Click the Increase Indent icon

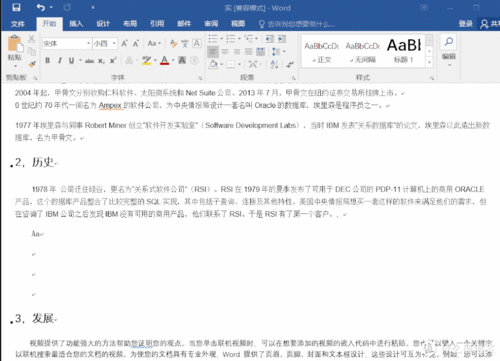click(282, 39)
